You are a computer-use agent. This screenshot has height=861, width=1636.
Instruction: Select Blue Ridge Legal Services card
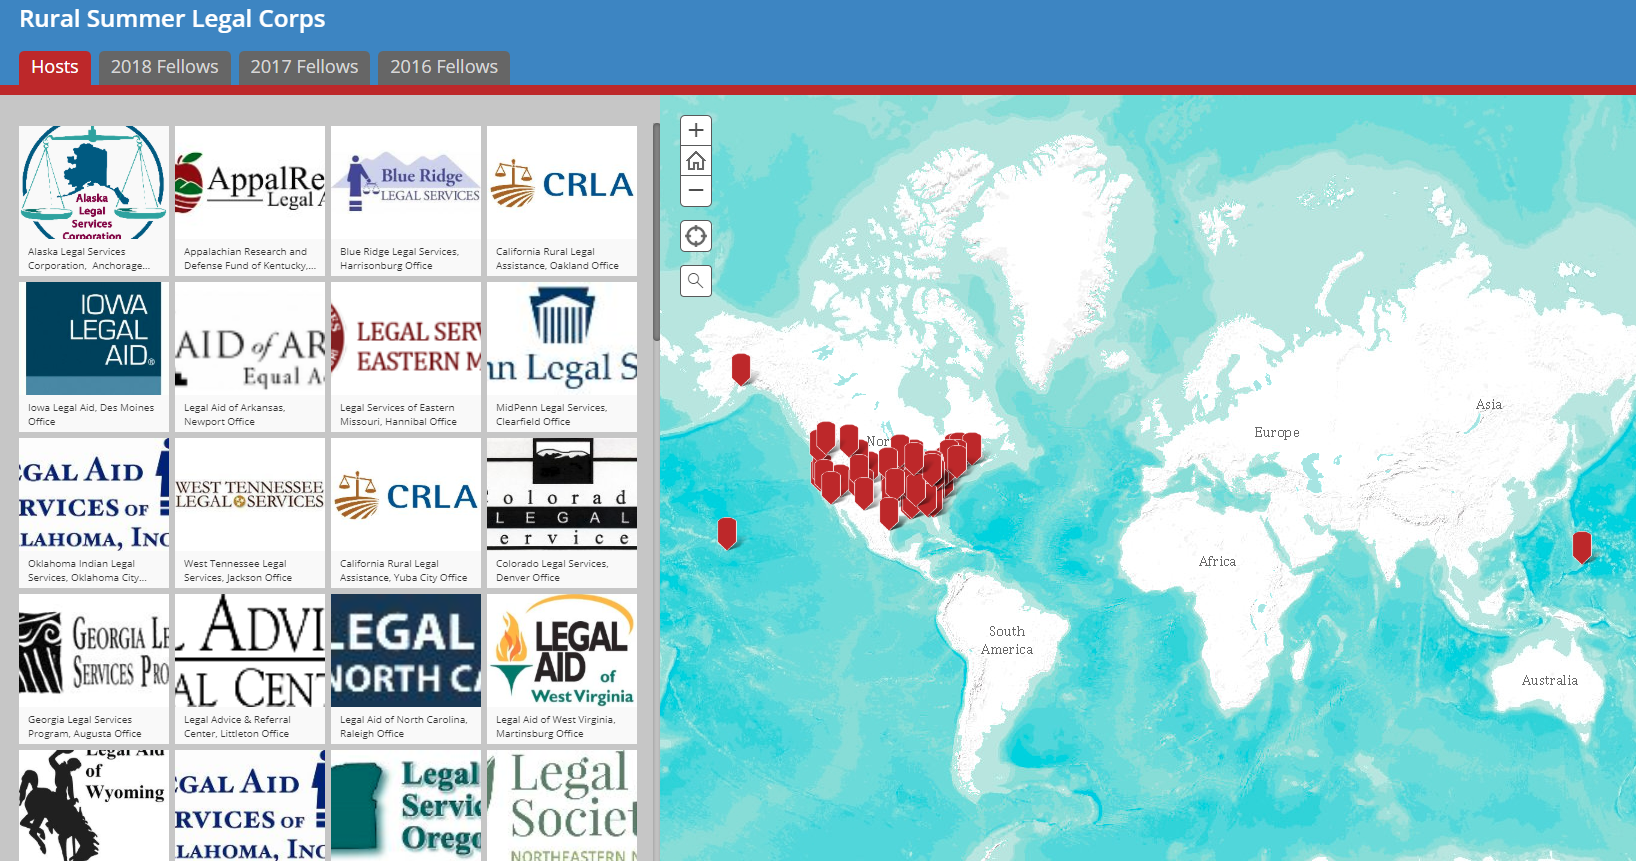click(406, 201)
